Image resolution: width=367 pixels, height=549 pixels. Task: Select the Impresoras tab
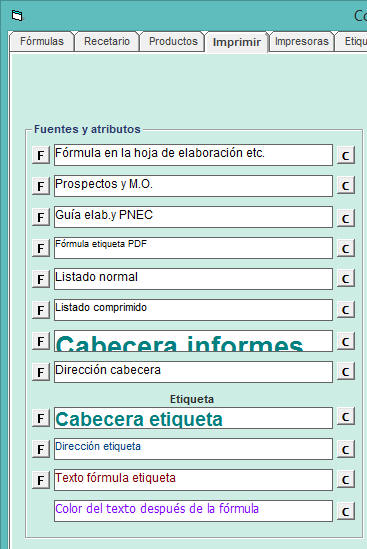click(302, 41)
